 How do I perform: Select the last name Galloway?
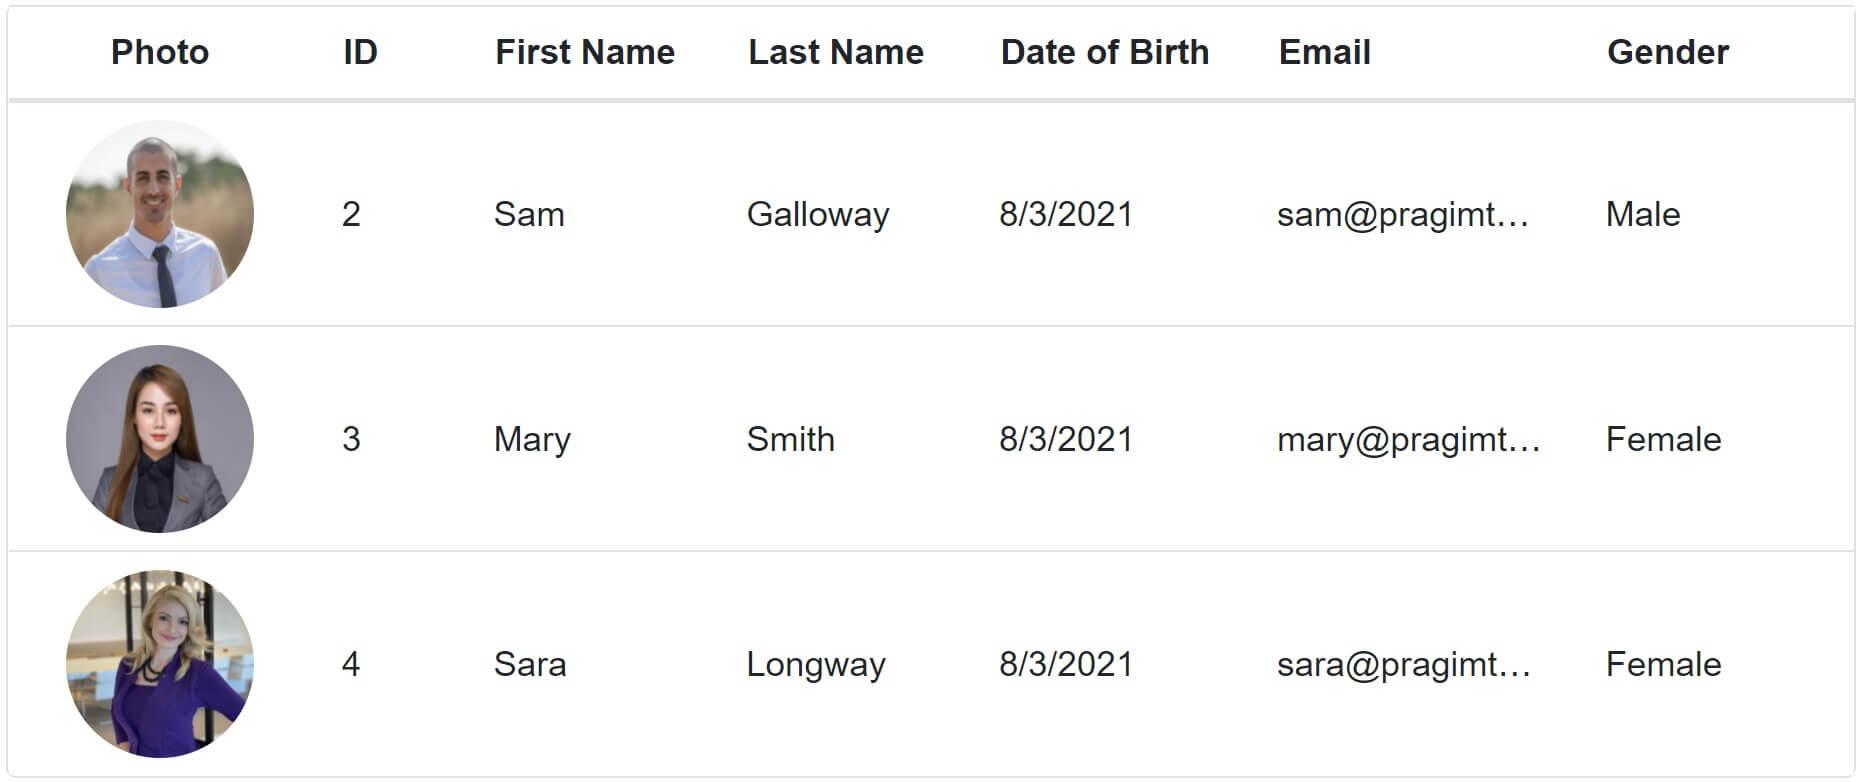point(818,215)
